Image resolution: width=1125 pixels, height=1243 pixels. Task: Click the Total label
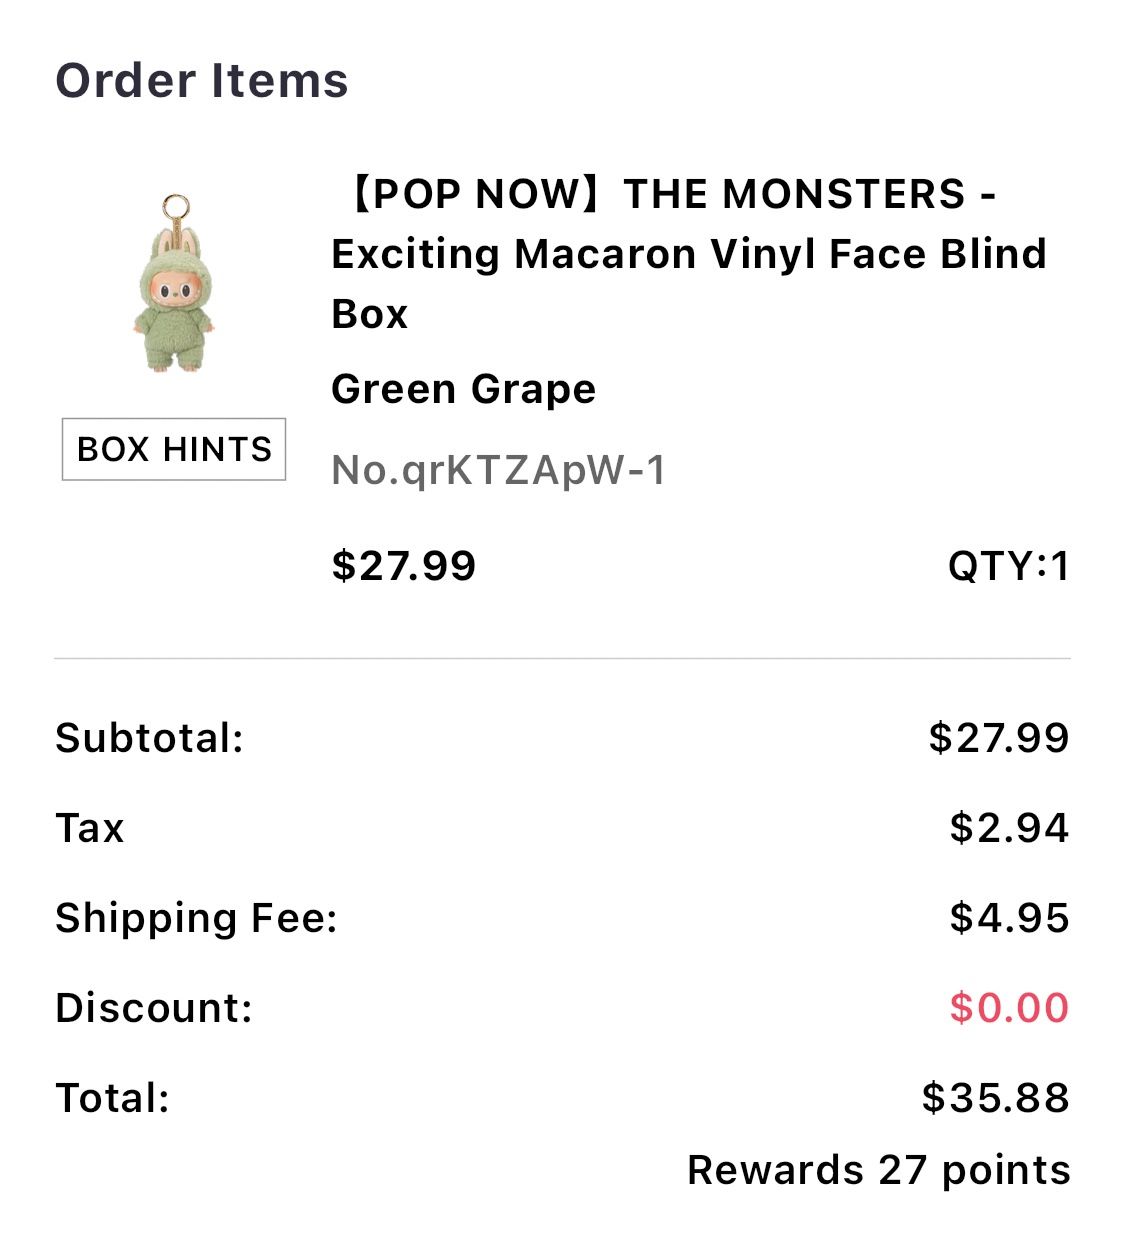coord(113,1098)
